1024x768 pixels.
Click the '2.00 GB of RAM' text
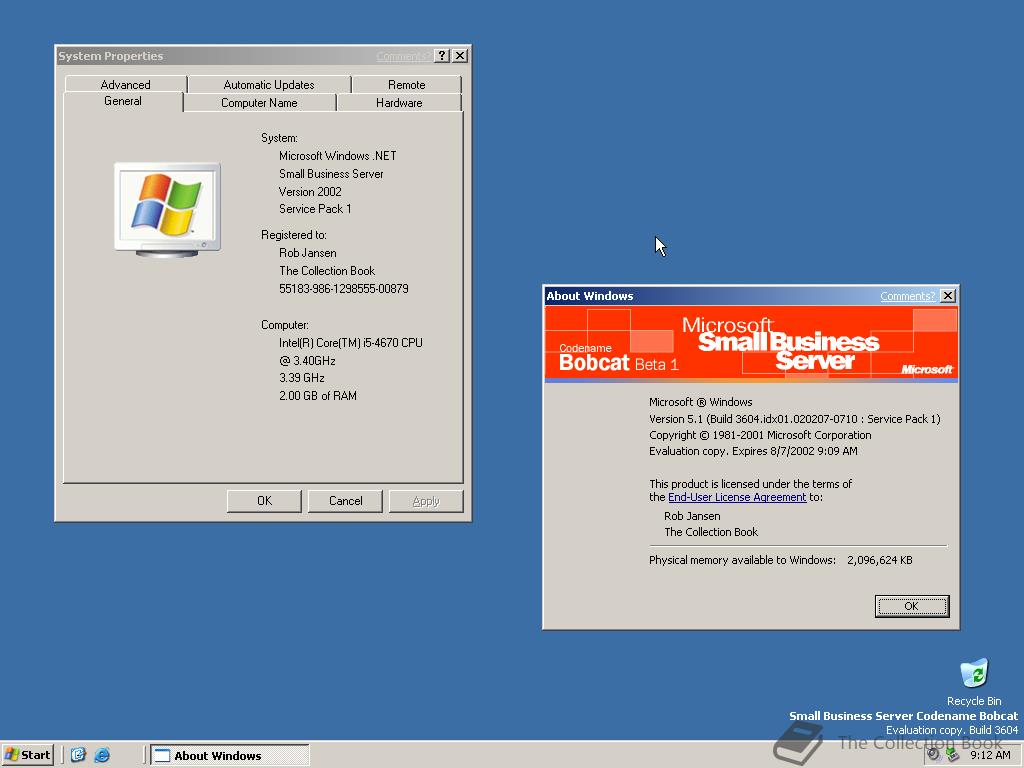click(x=318, y=396)
